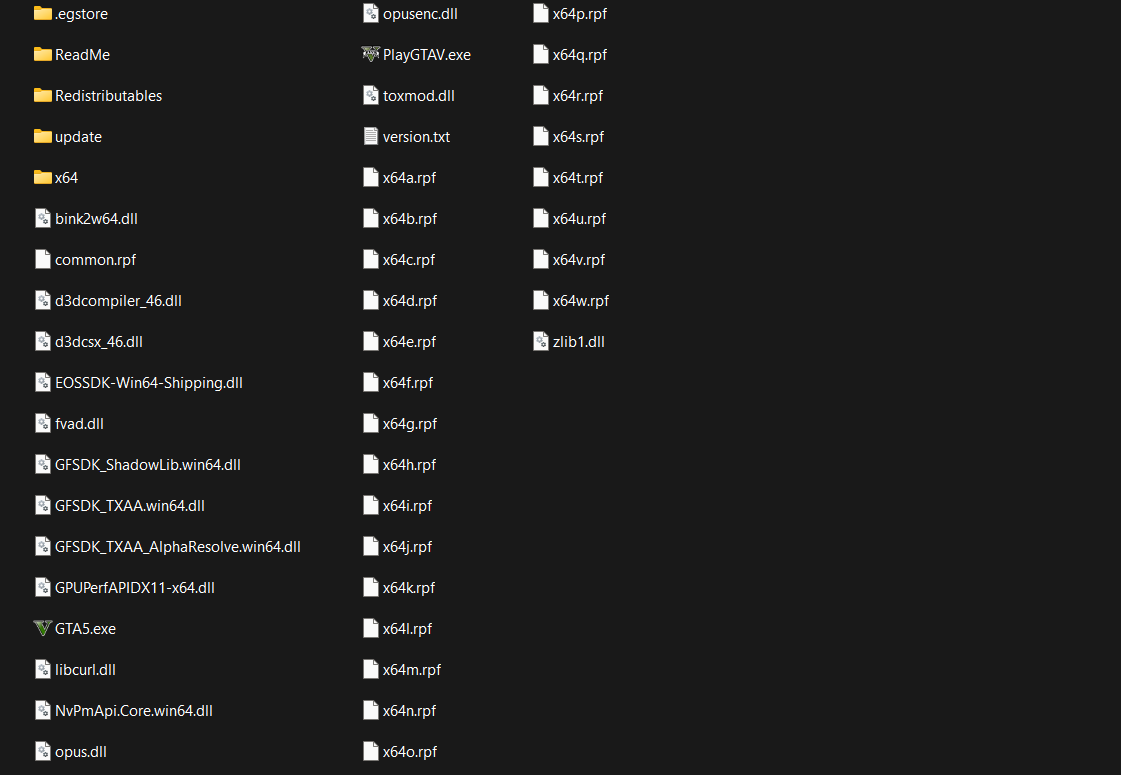The image size is (1121, 775).
Task: Click the common.rpf file icon
Action: [x=43, y=260]
